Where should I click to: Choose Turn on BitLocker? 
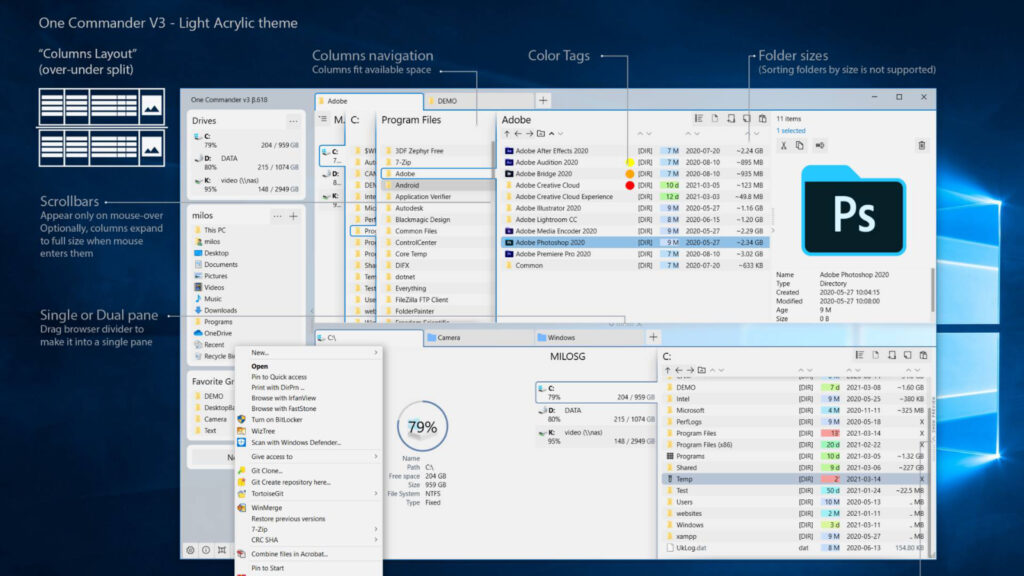point(276,420)
